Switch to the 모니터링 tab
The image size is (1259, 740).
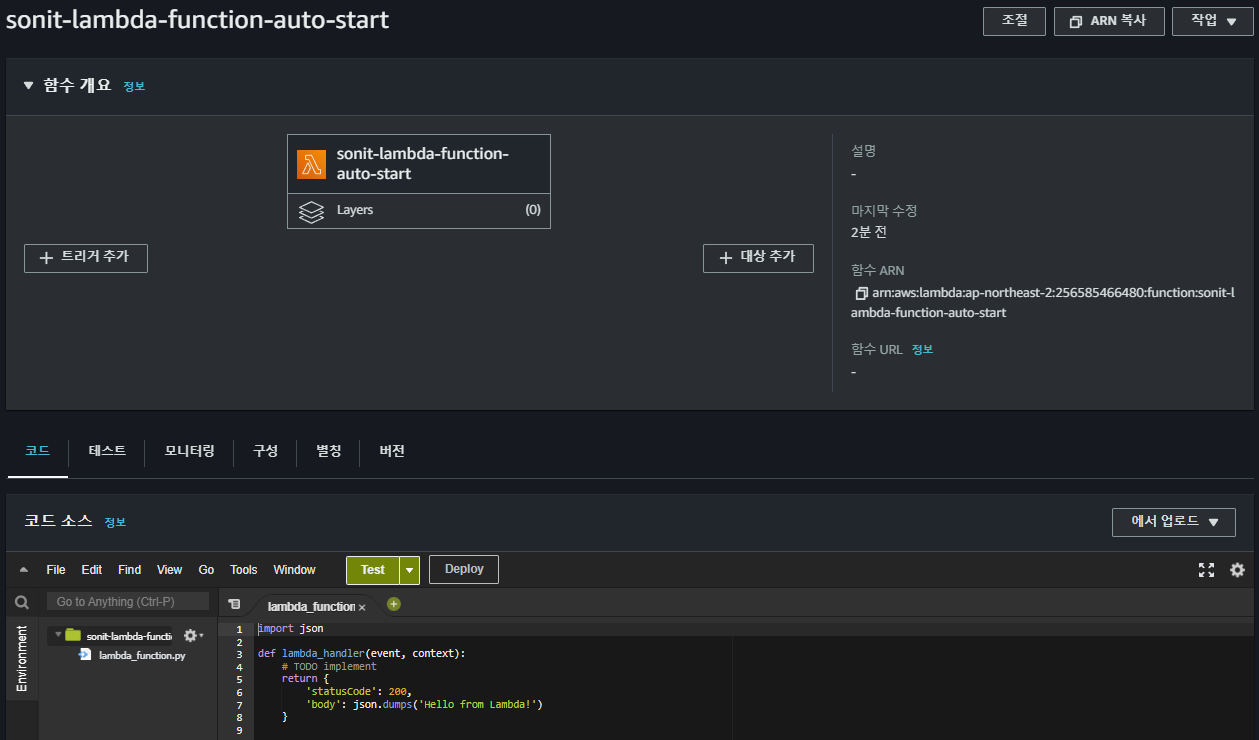point(190,451)
